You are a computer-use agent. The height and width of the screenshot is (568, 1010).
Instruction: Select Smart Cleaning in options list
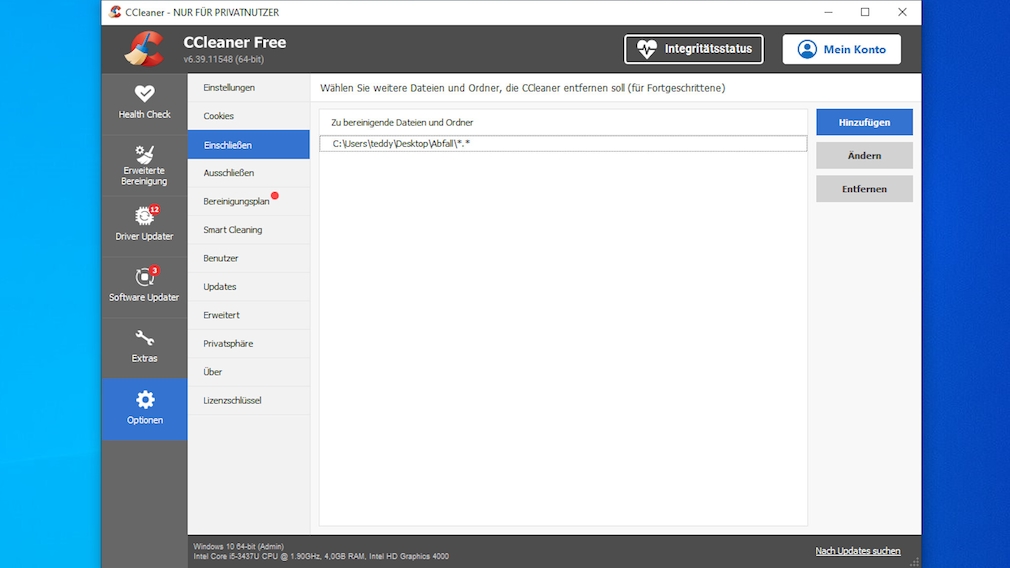(233, 230)
